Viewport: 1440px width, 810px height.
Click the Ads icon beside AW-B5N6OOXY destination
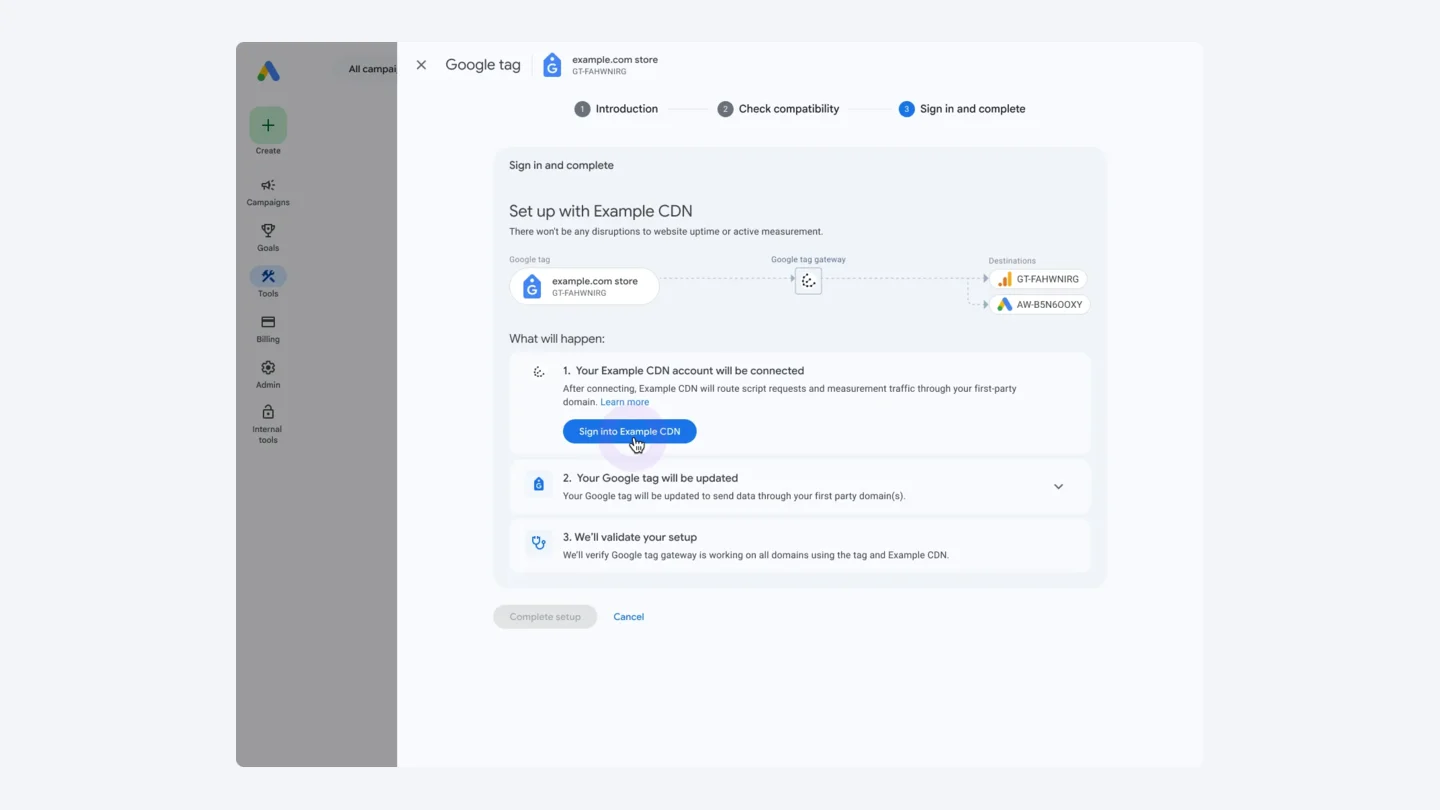[1005, 304]
